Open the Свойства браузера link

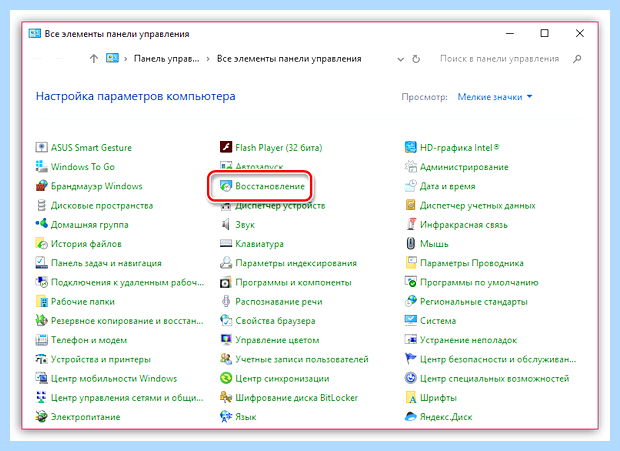[276, 321]
